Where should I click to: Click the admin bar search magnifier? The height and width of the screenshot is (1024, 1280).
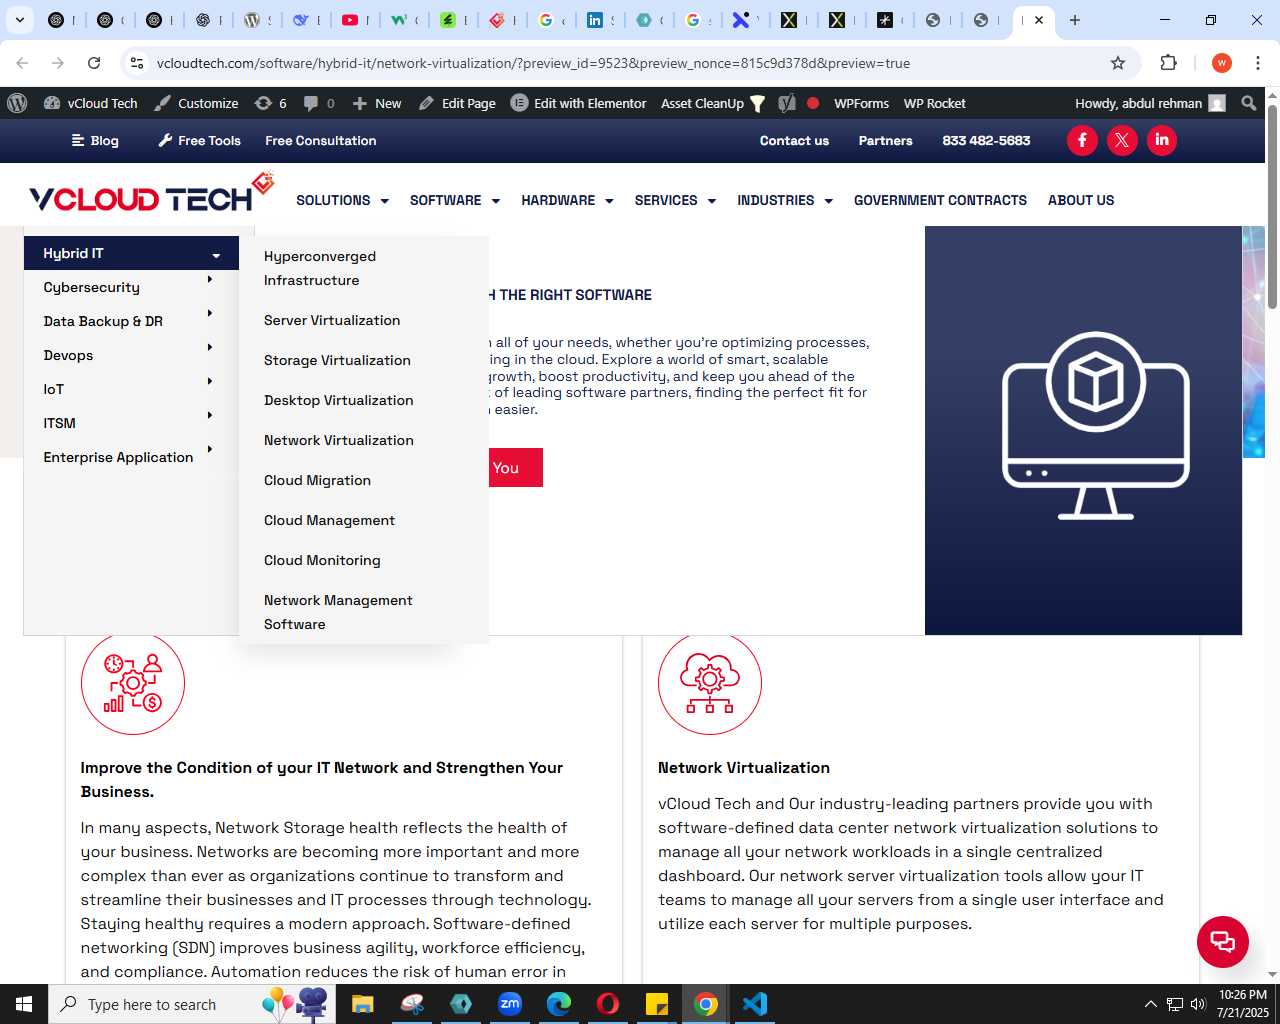click(1248, 103)
